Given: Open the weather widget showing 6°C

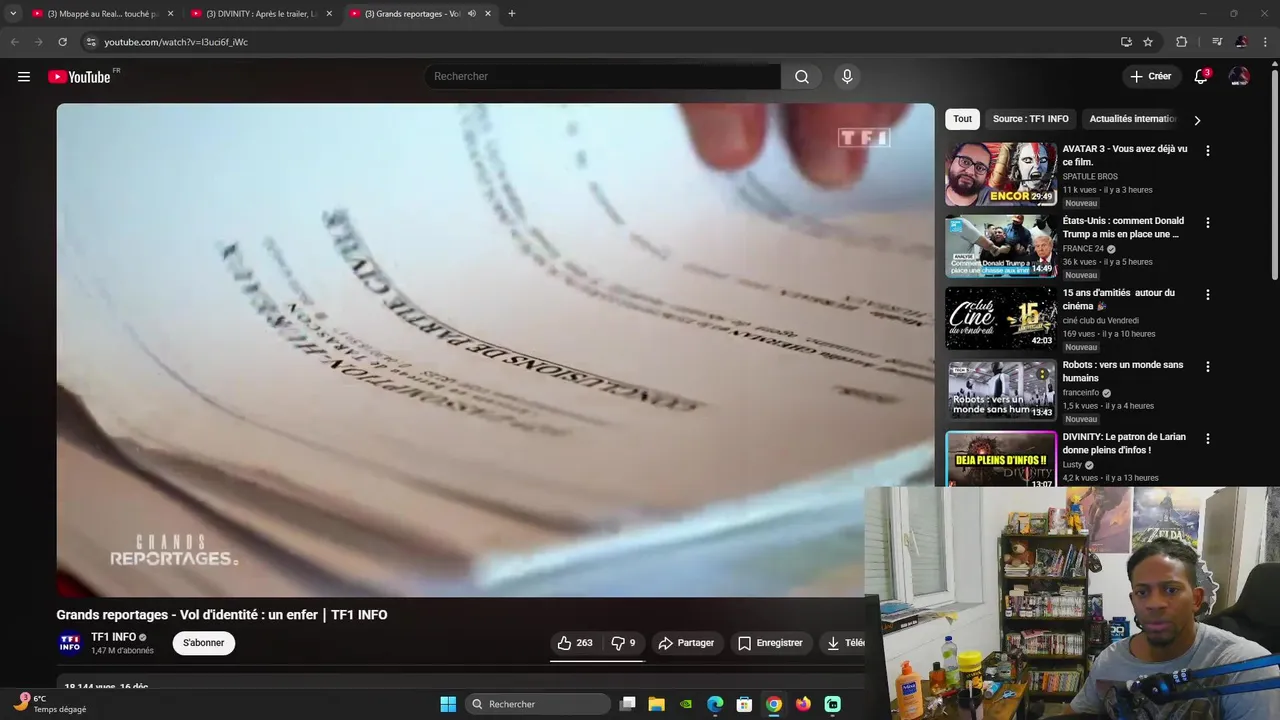Looking at the screenshot, I should click(x=50, y=703).
